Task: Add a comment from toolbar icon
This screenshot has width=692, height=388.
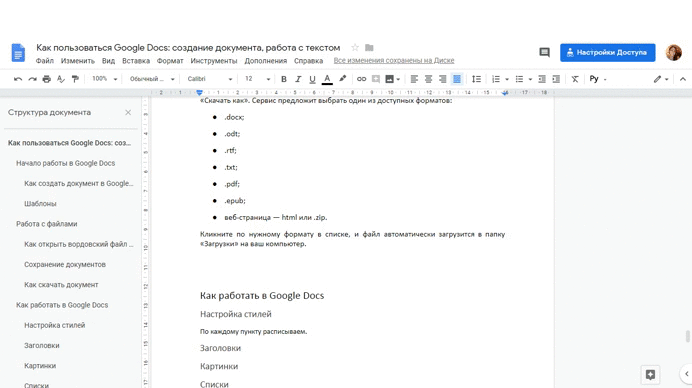Action: pos(376,79)
